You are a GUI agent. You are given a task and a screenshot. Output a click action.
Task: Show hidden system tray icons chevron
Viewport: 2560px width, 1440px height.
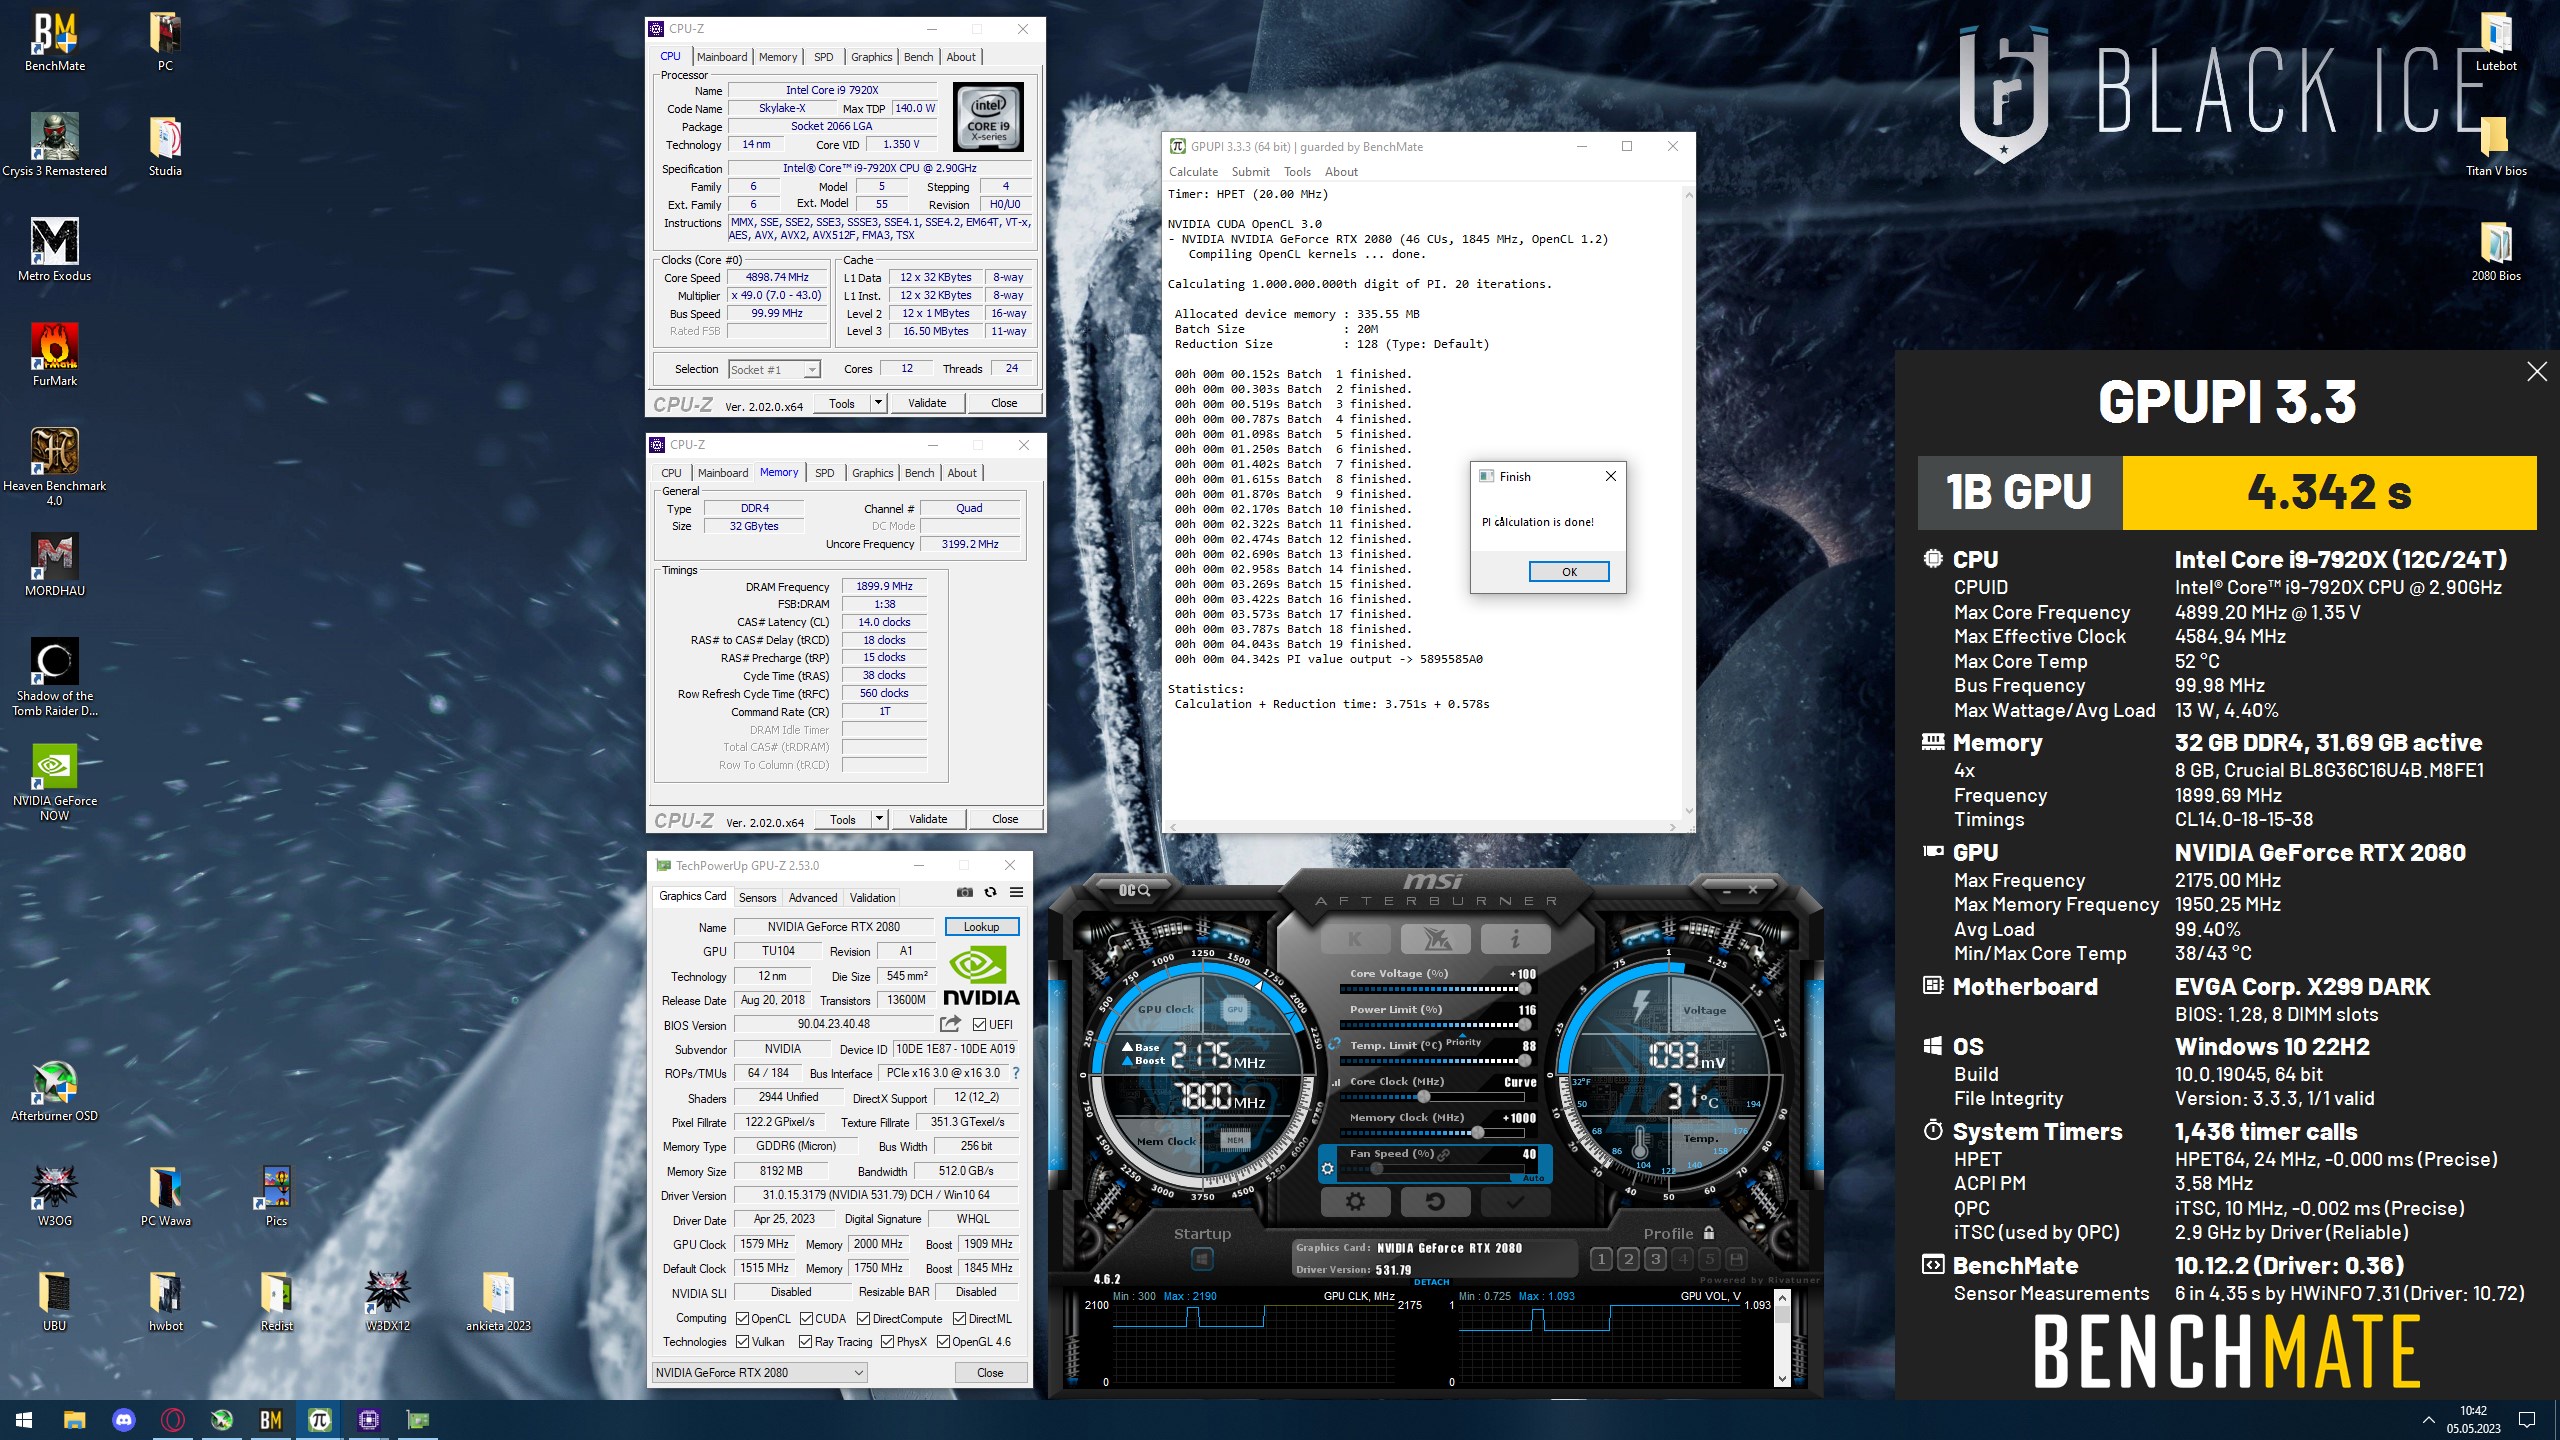click(2428, 1420)
